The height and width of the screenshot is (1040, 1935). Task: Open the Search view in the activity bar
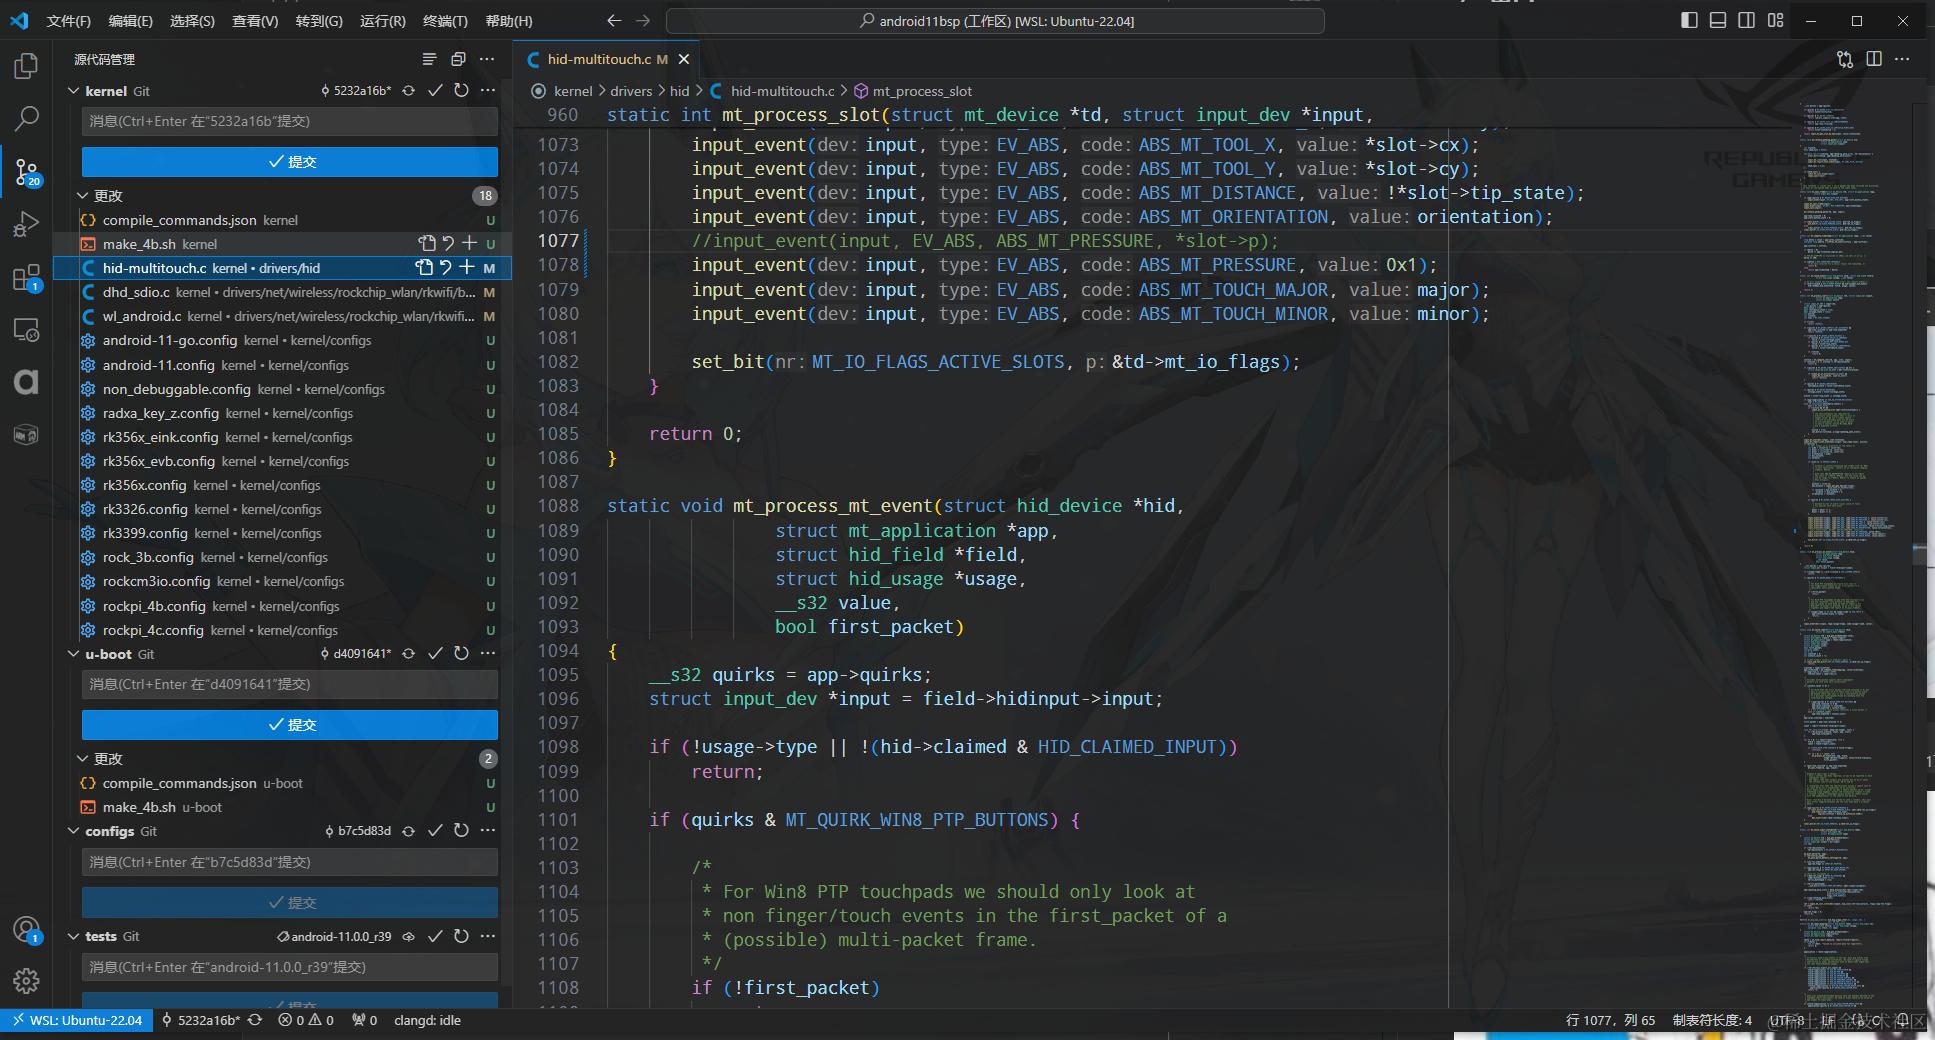(26, 118)
